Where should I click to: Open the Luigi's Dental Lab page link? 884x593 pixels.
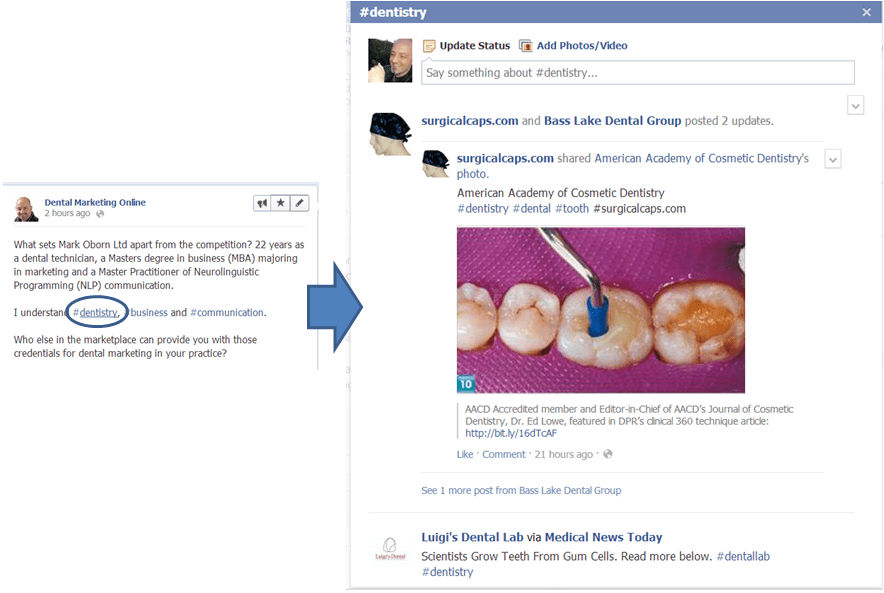tap(472, 537)
